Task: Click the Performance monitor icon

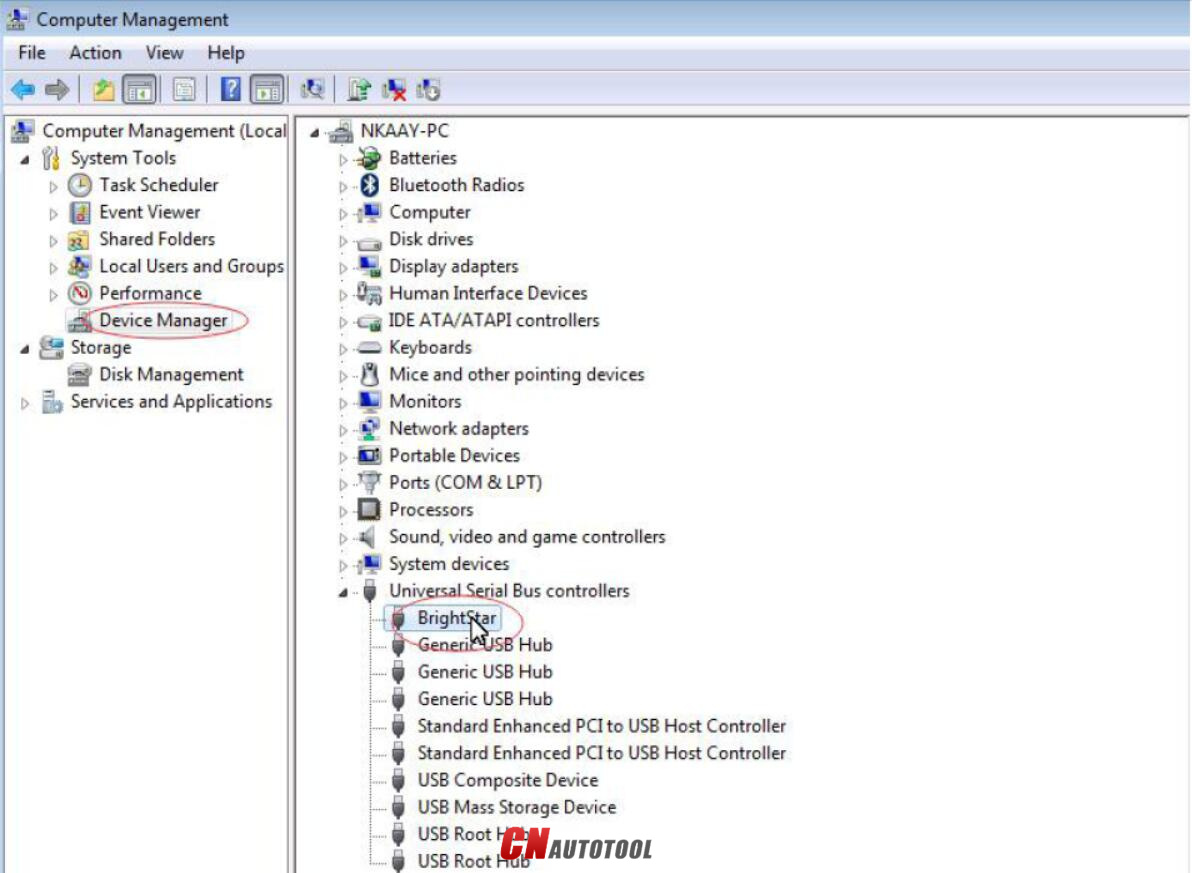Action: tap(80, 293)
